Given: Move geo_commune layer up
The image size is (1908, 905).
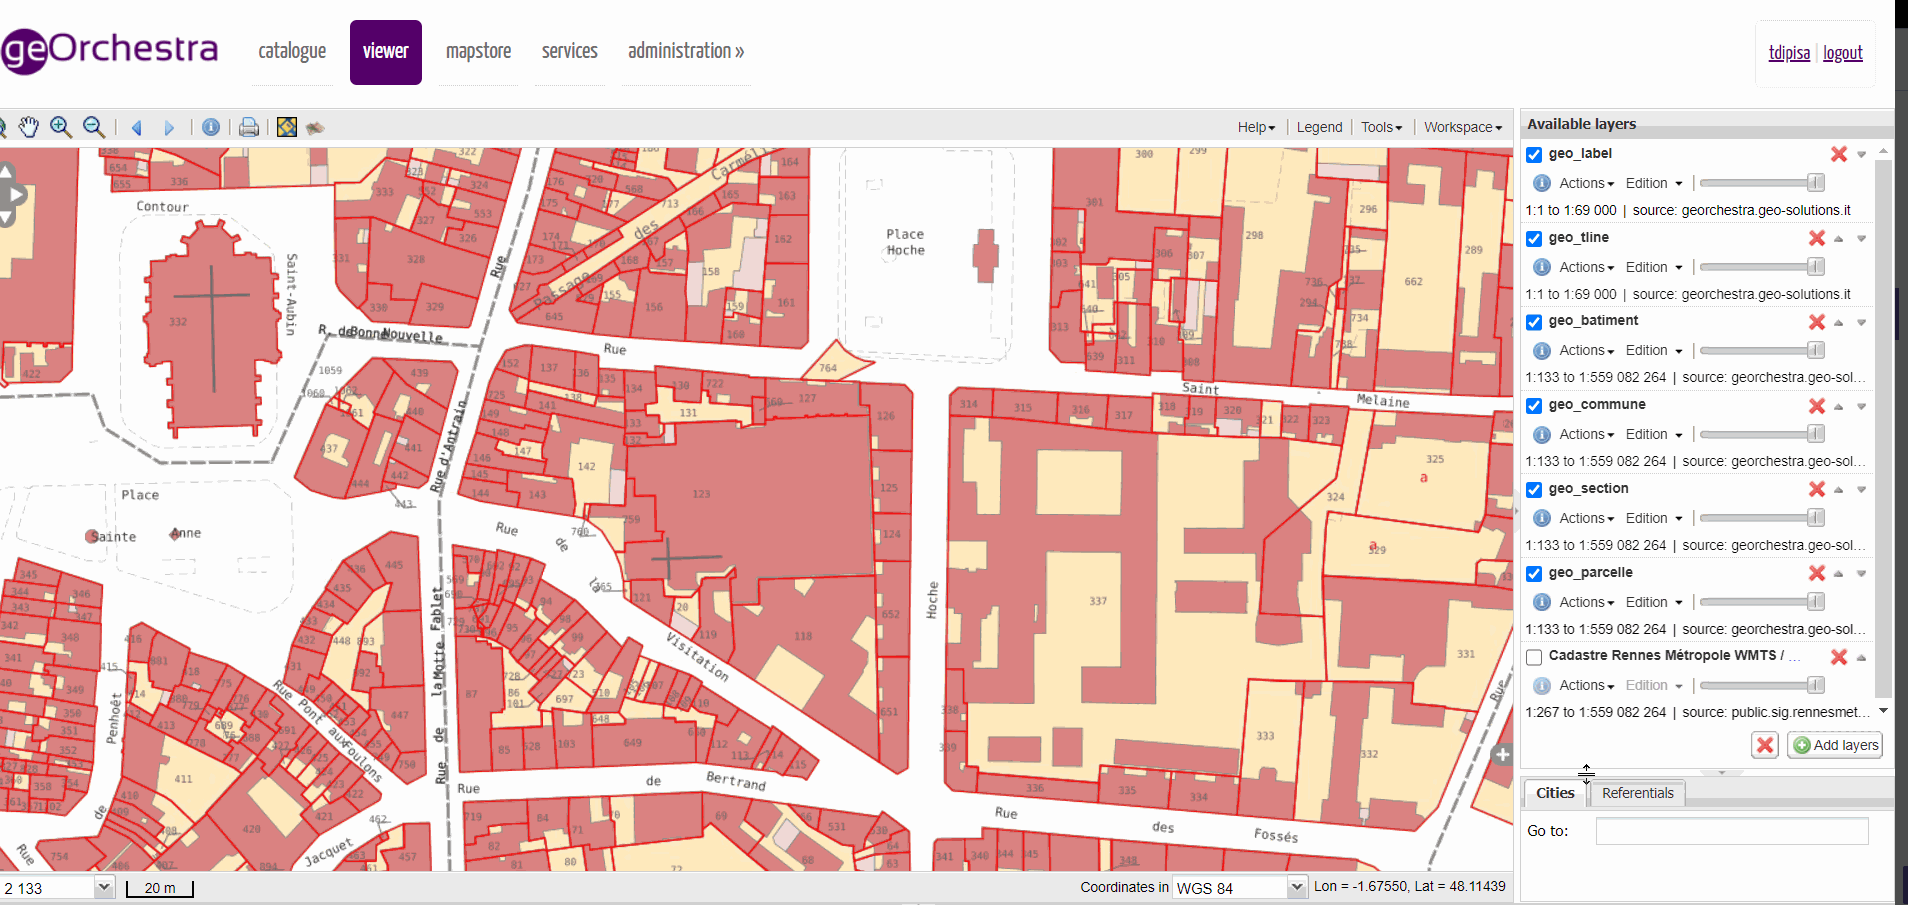Looking at the screenshot, I should pyautogui.click(x=1839, y=407).
